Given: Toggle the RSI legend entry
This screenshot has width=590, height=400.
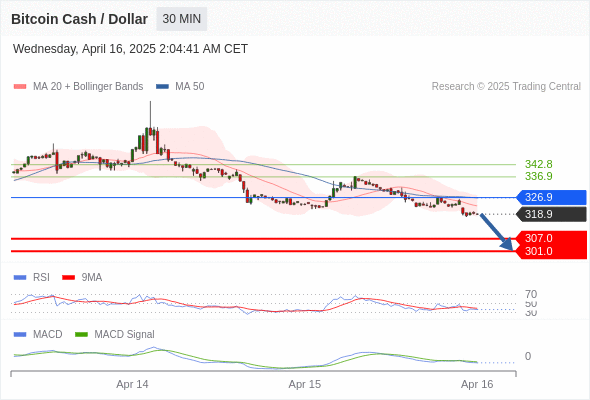Looking at the screenshot, I should pyautogui.click(x=32, y=277).
